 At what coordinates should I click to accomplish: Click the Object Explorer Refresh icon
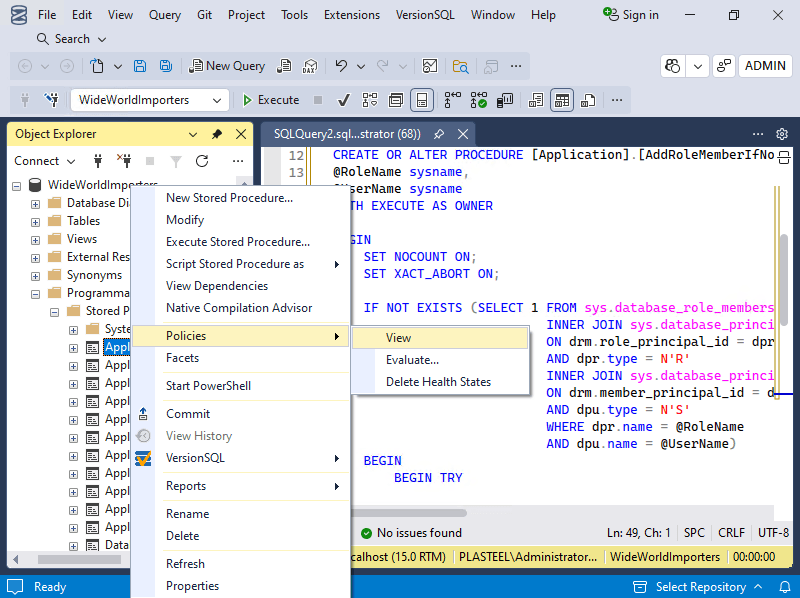point(202,161)
